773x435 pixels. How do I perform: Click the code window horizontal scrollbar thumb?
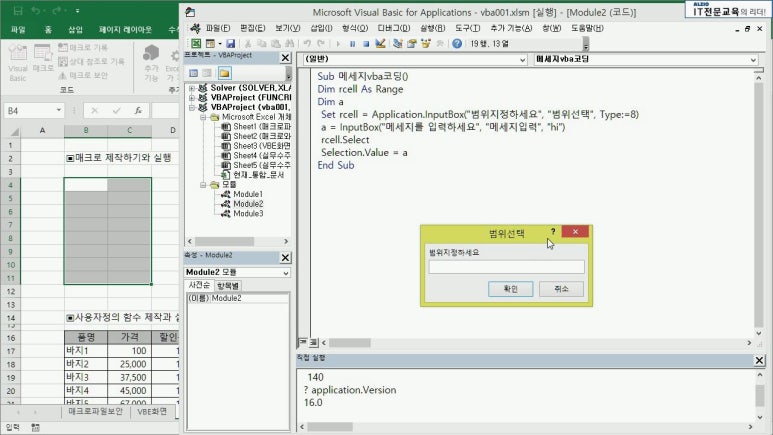350,343
